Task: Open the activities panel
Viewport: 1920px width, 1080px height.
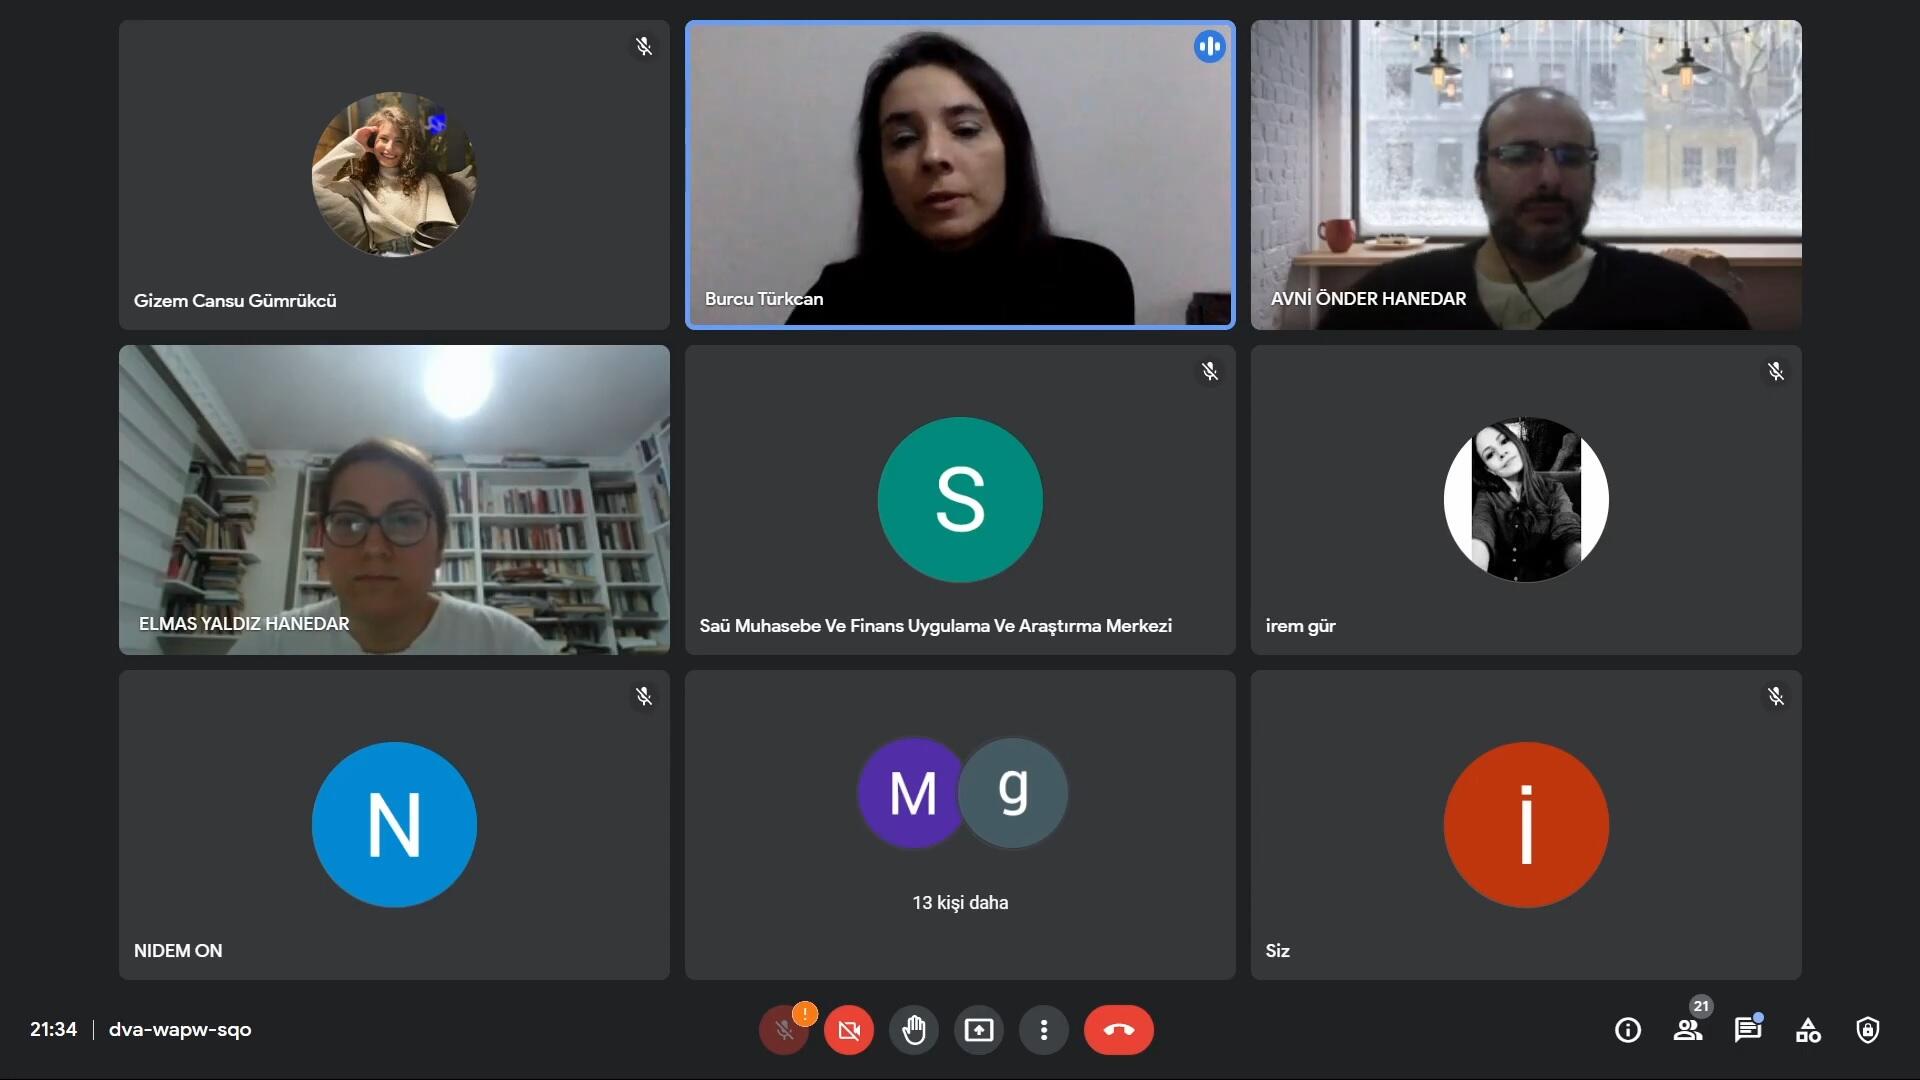Action: (x=1808, y=1030)
